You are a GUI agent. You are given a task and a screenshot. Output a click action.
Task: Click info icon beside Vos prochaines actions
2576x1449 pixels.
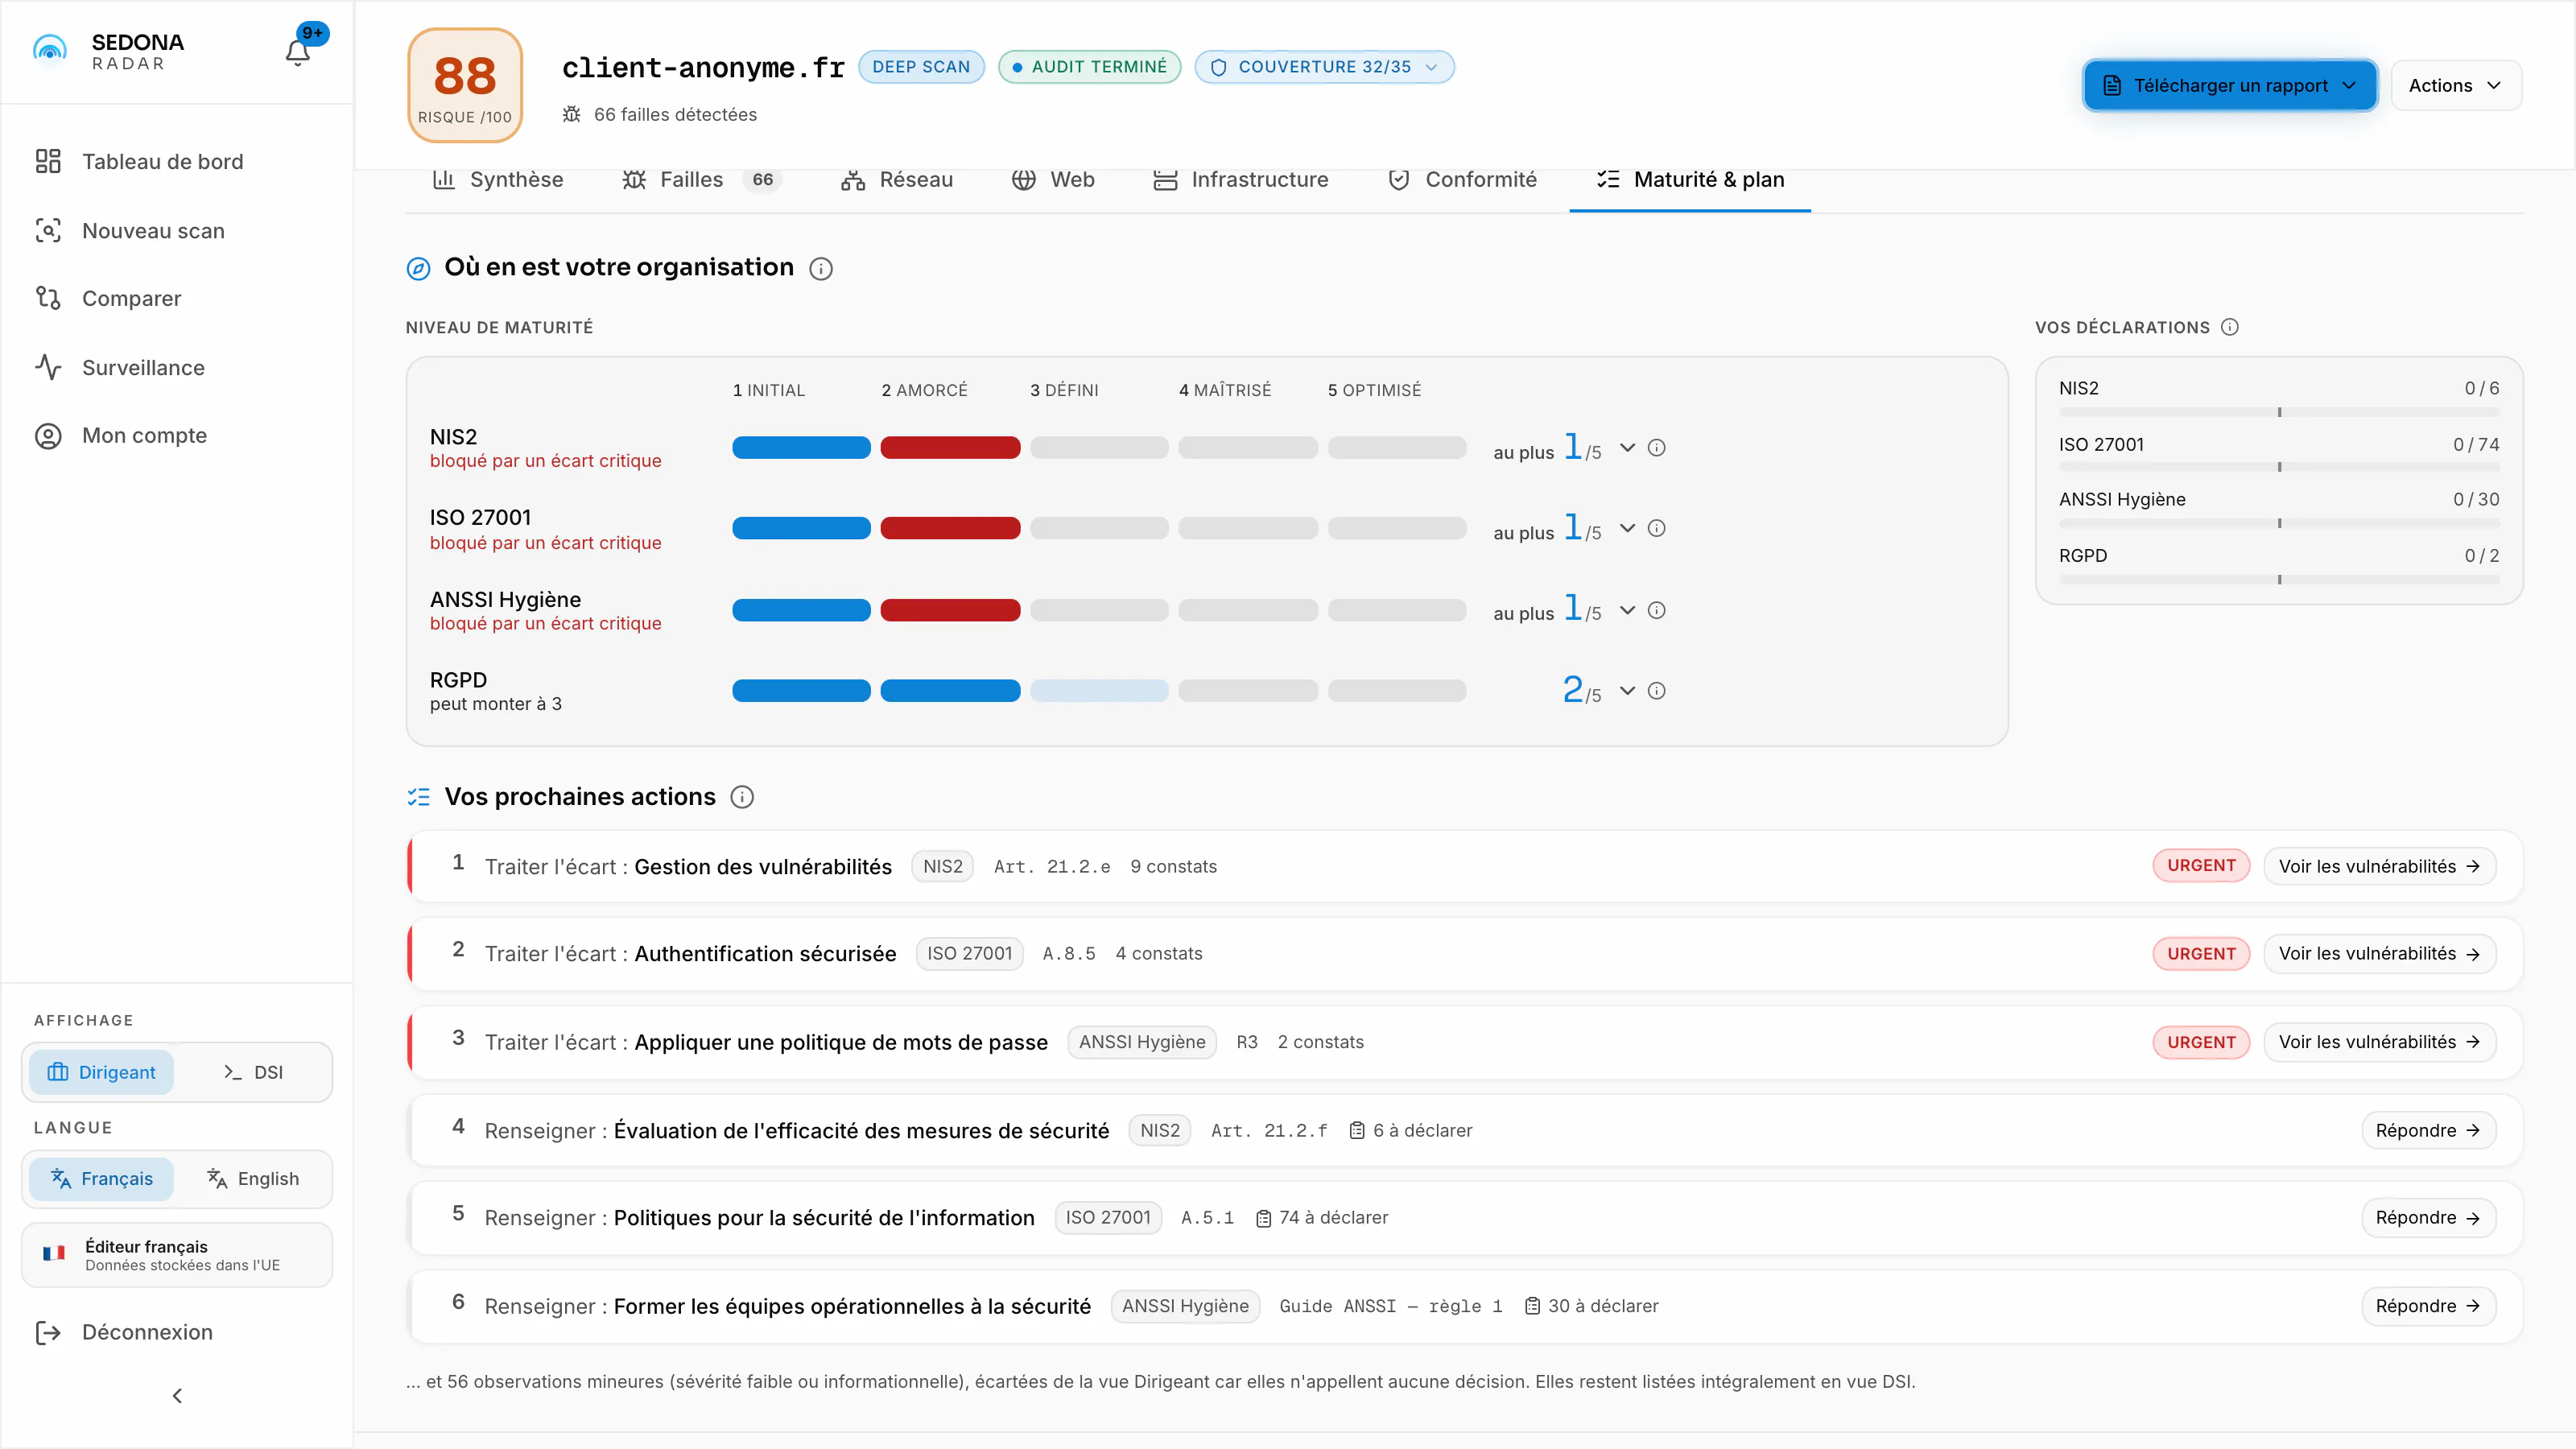tap(742, 797)
